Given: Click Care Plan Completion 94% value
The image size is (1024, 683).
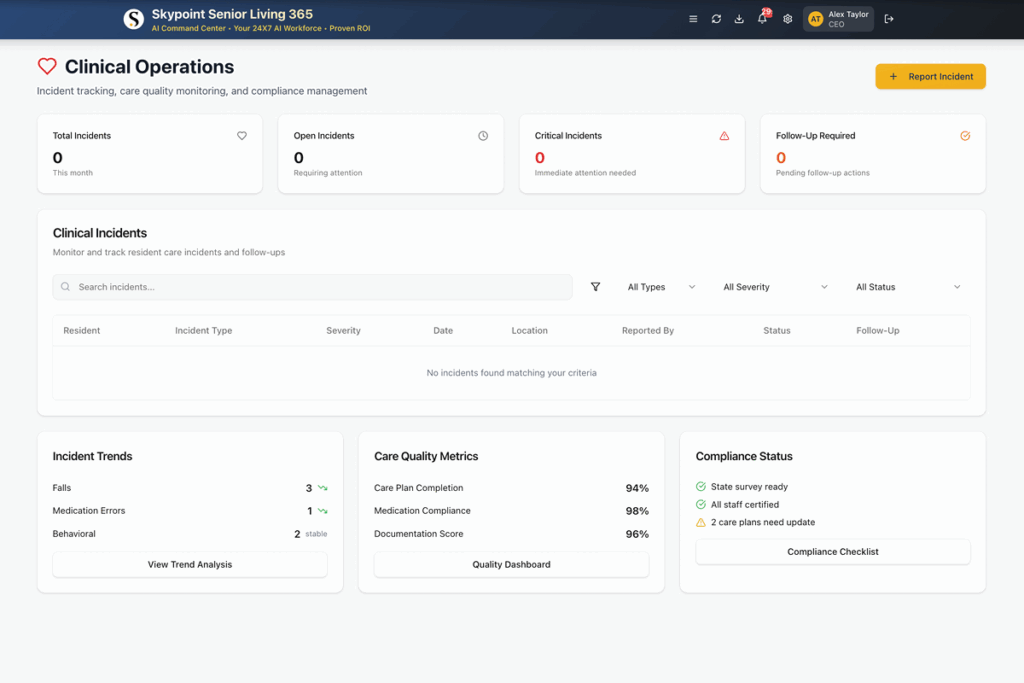Looking at the screenshot, I should (637, 488).
